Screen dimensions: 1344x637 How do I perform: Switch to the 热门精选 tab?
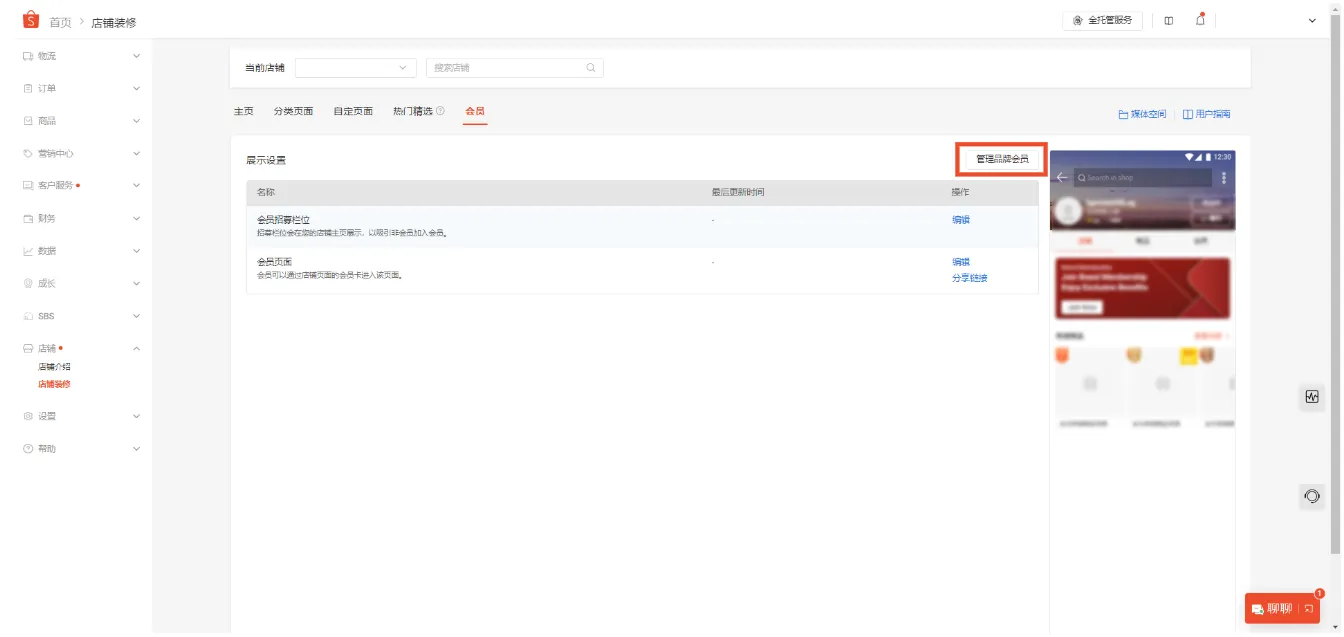pyautogui.click(x=413, y=112)
